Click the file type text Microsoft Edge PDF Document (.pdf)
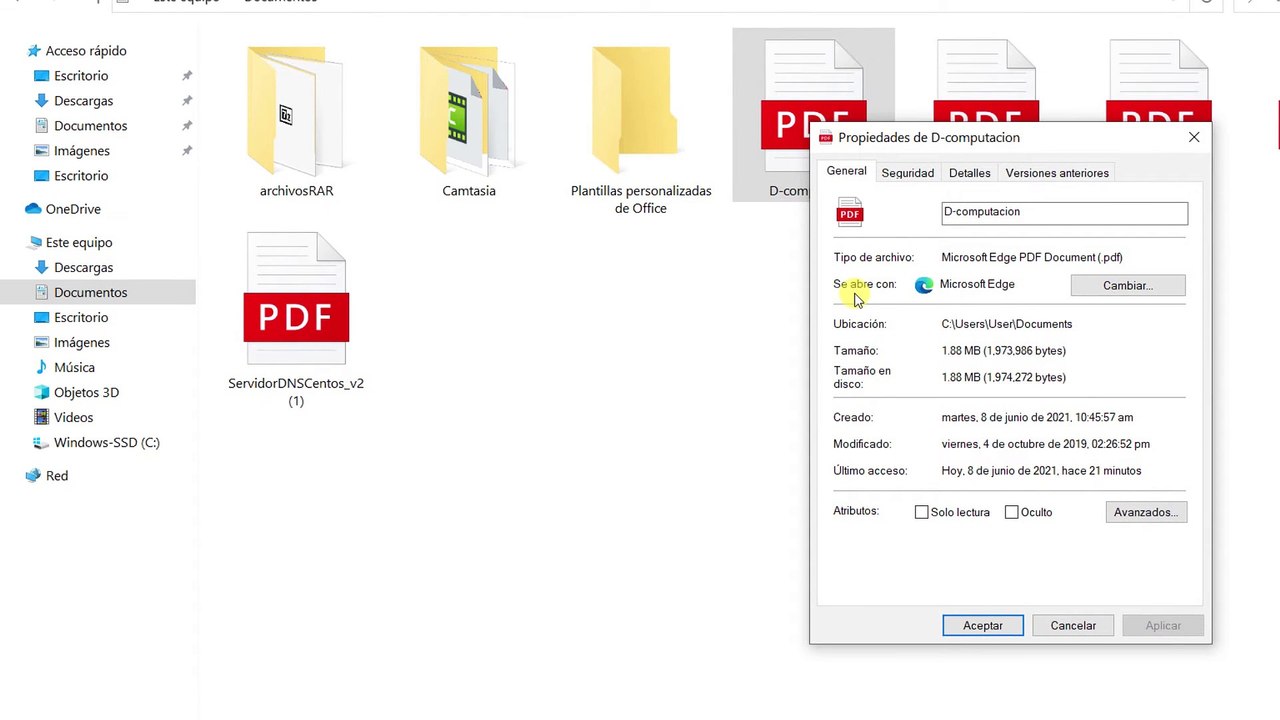1280x720 pixels. [1032, 258]
